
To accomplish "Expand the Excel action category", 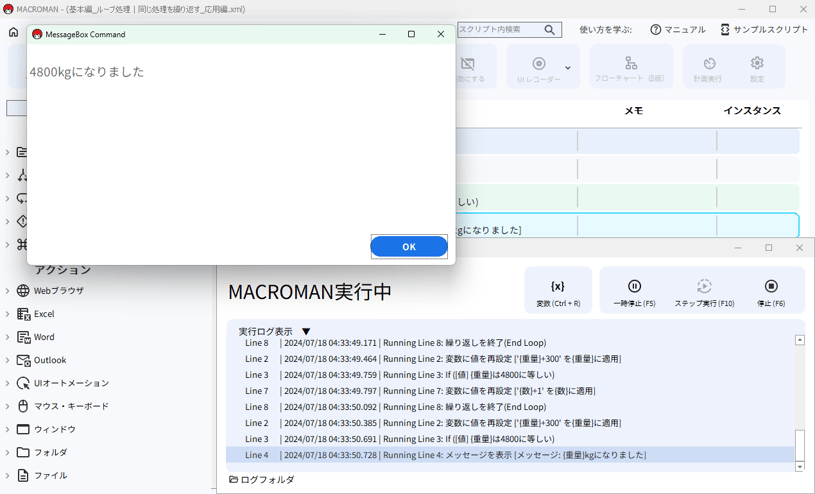I will tap(8, 314).
